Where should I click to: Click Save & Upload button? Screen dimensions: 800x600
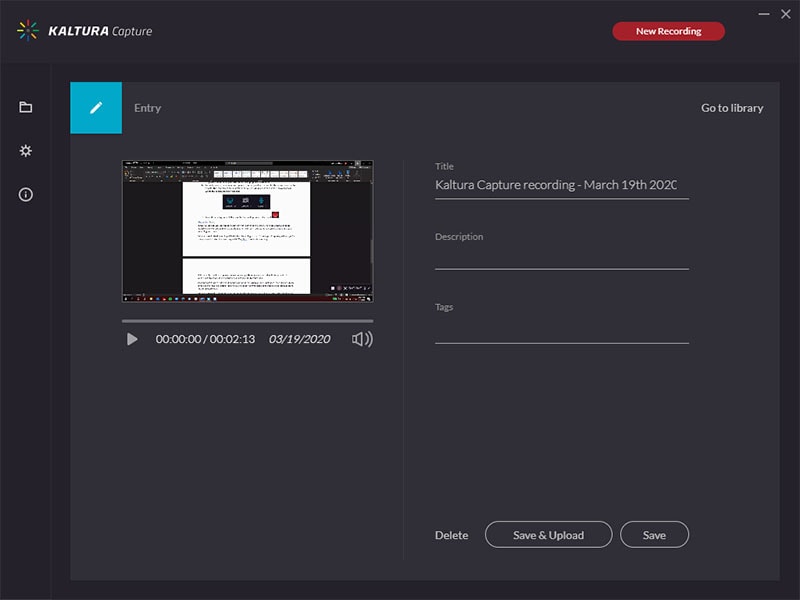click(548, 535)
